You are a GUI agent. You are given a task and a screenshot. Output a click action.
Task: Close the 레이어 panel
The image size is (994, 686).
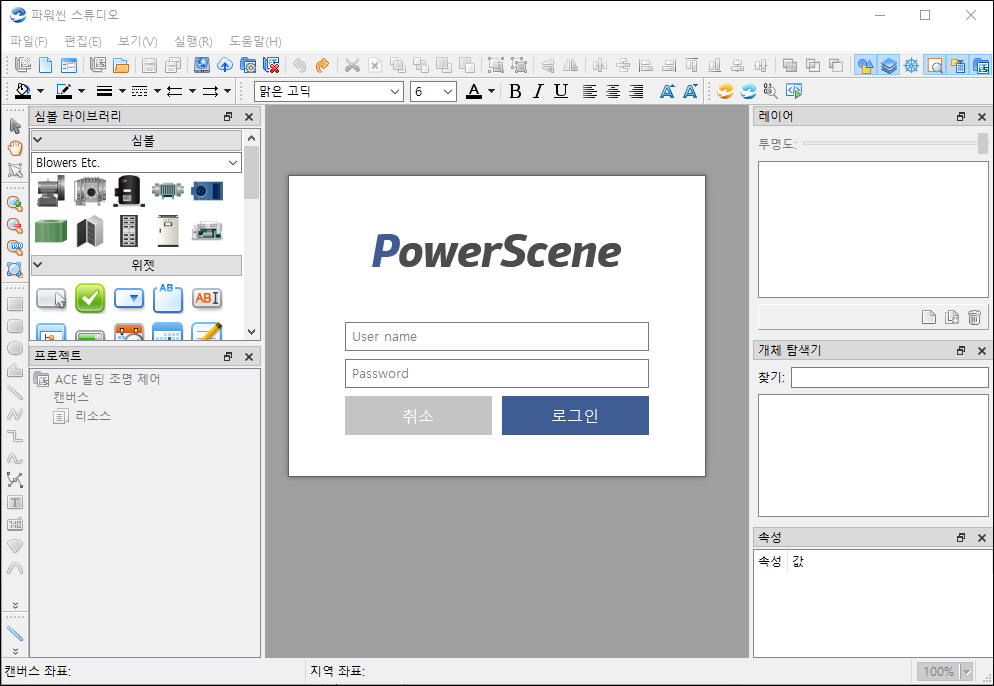(982, 117)
